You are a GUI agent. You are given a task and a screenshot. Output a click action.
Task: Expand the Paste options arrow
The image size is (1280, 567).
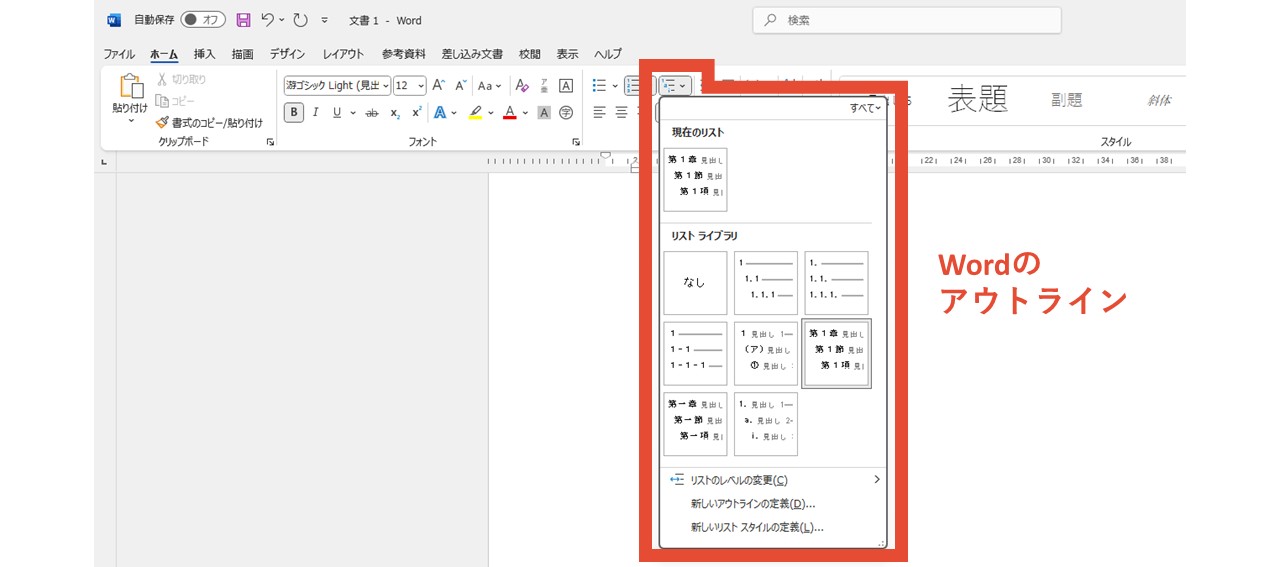coord(131,121)
